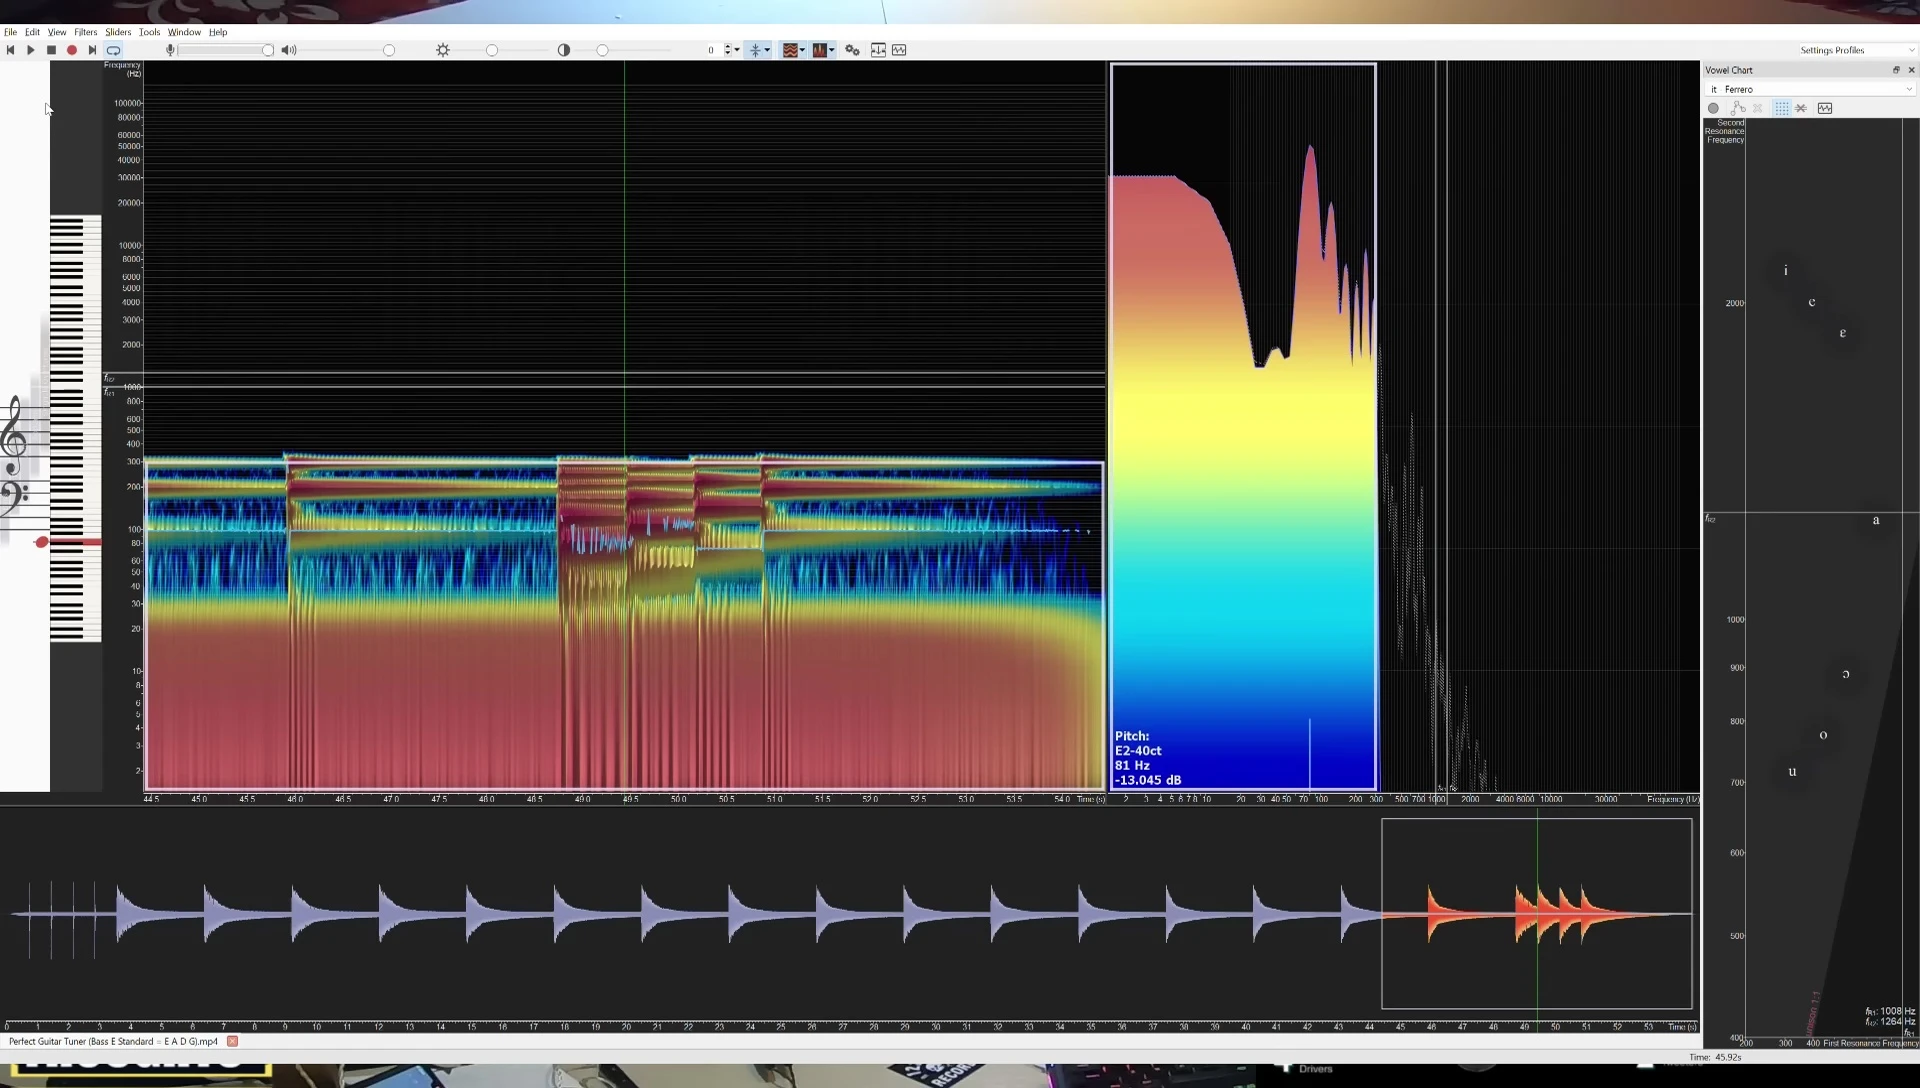Open settings via the gears icon
This screenshot has height=1088, width=1920.
(852, 50)
